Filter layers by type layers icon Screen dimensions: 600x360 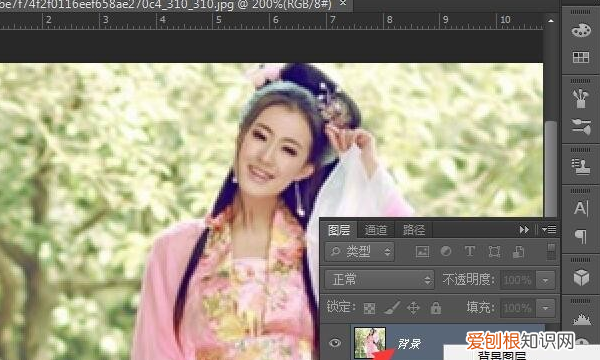pos(470,251)
